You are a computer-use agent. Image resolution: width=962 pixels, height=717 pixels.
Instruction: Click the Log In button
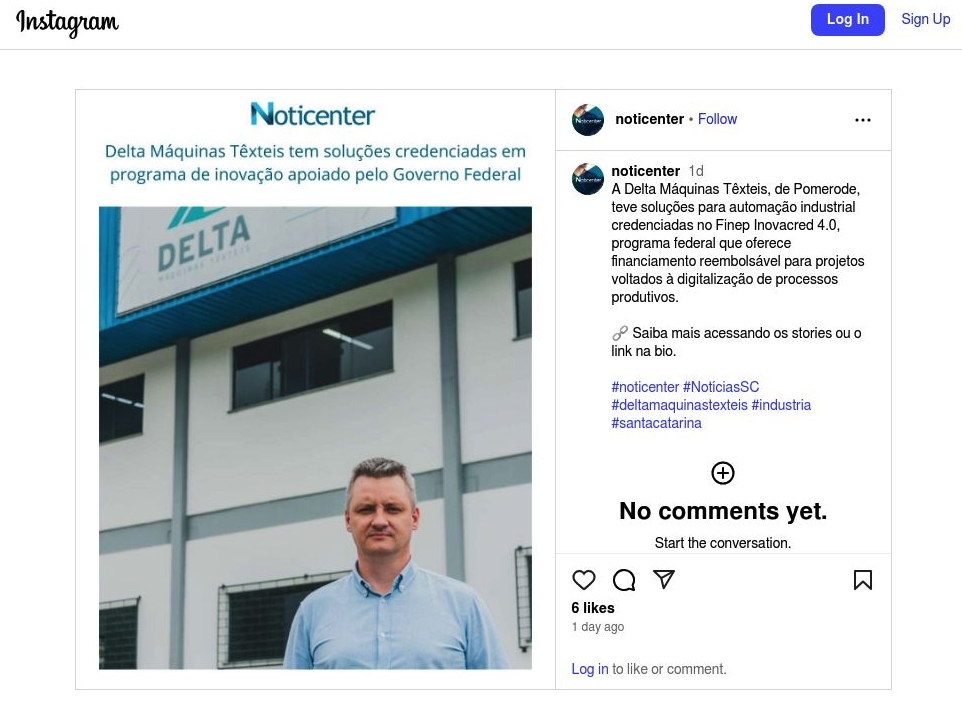847,20
